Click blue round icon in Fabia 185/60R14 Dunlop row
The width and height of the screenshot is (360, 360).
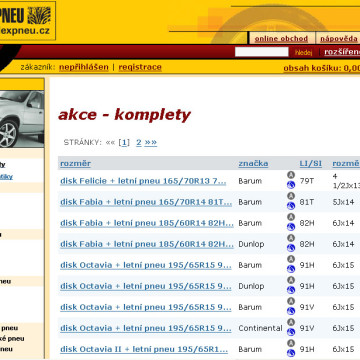click(291, 248)
